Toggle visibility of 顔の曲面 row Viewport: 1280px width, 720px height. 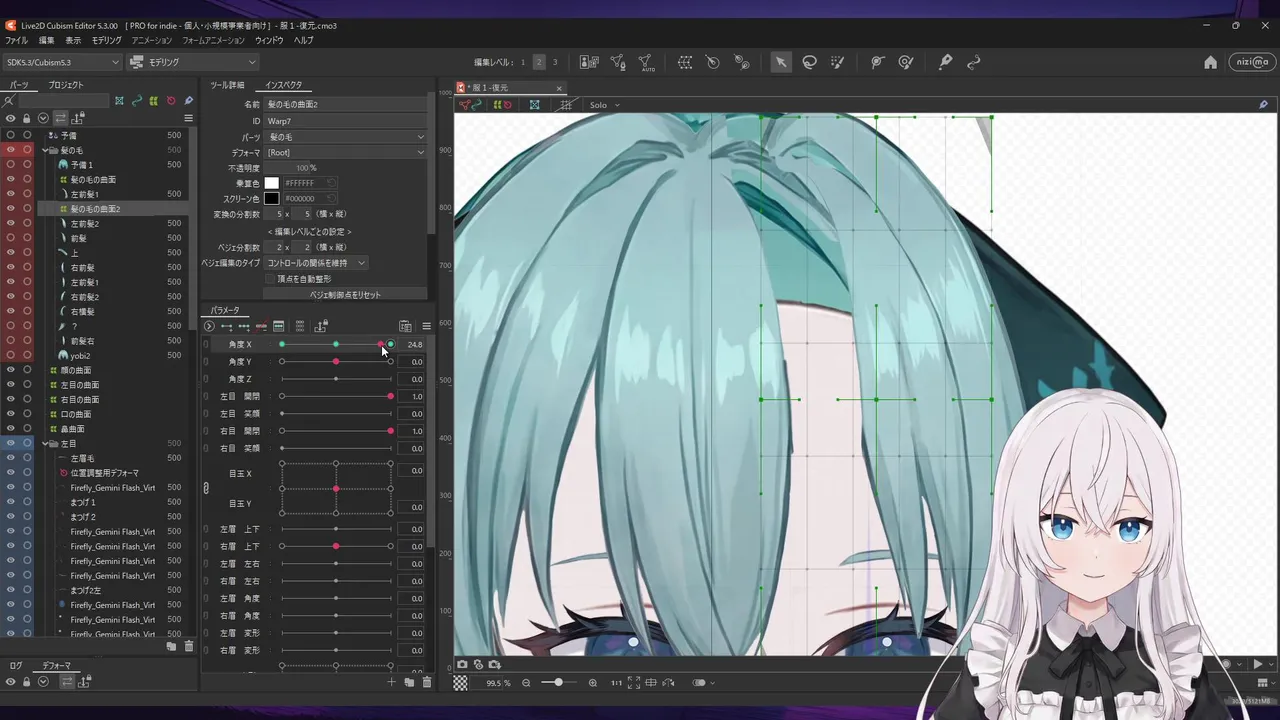click(11, 370)
